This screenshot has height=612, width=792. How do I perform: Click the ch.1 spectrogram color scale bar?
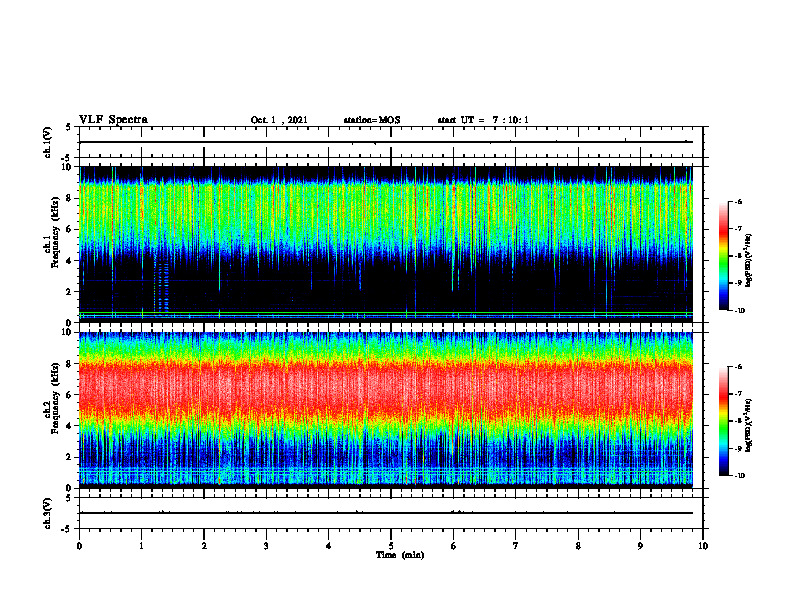coord(723,256)
